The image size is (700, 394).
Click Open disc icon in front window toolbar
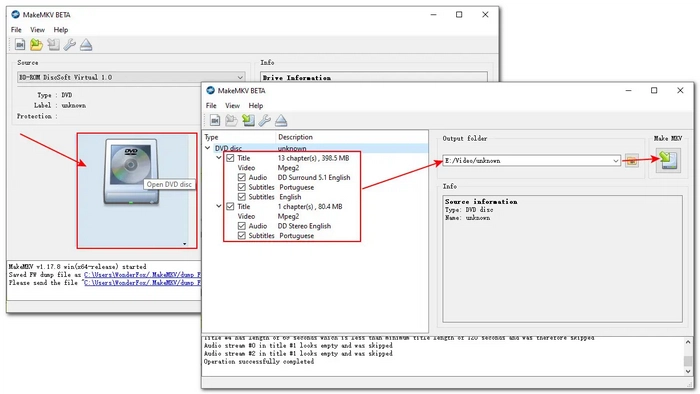[x=231, y=120]
